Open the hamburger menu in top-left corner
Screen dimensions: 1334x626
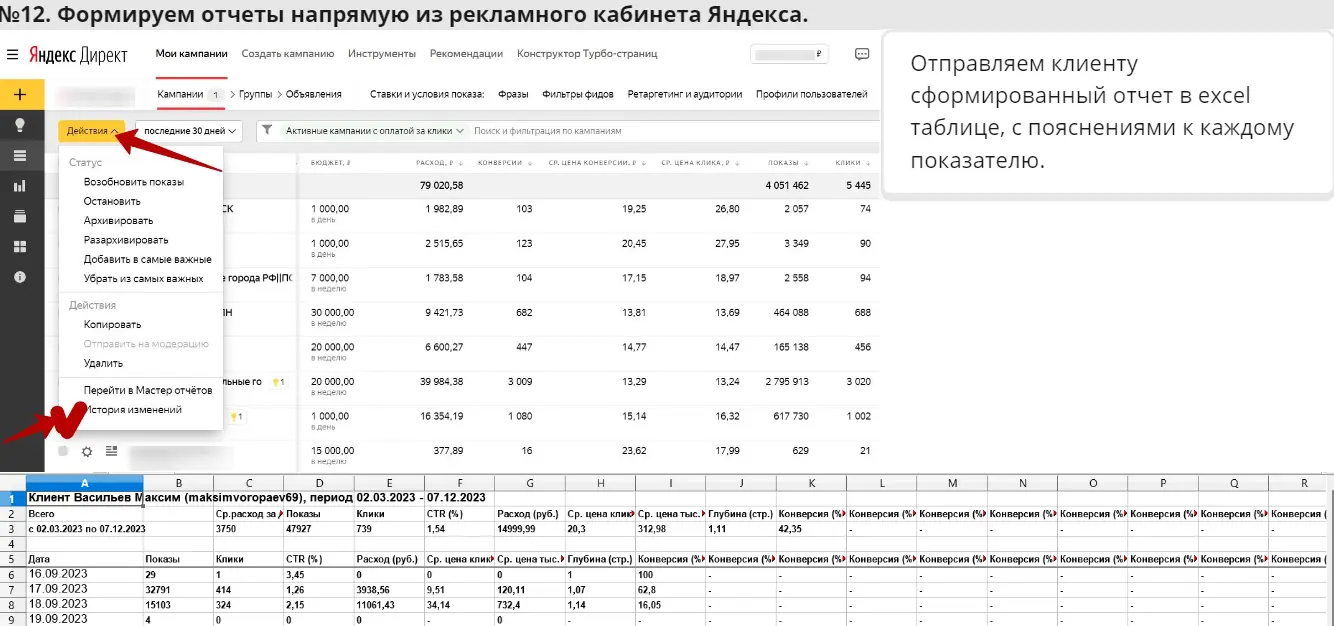click(x=13, y=54)
